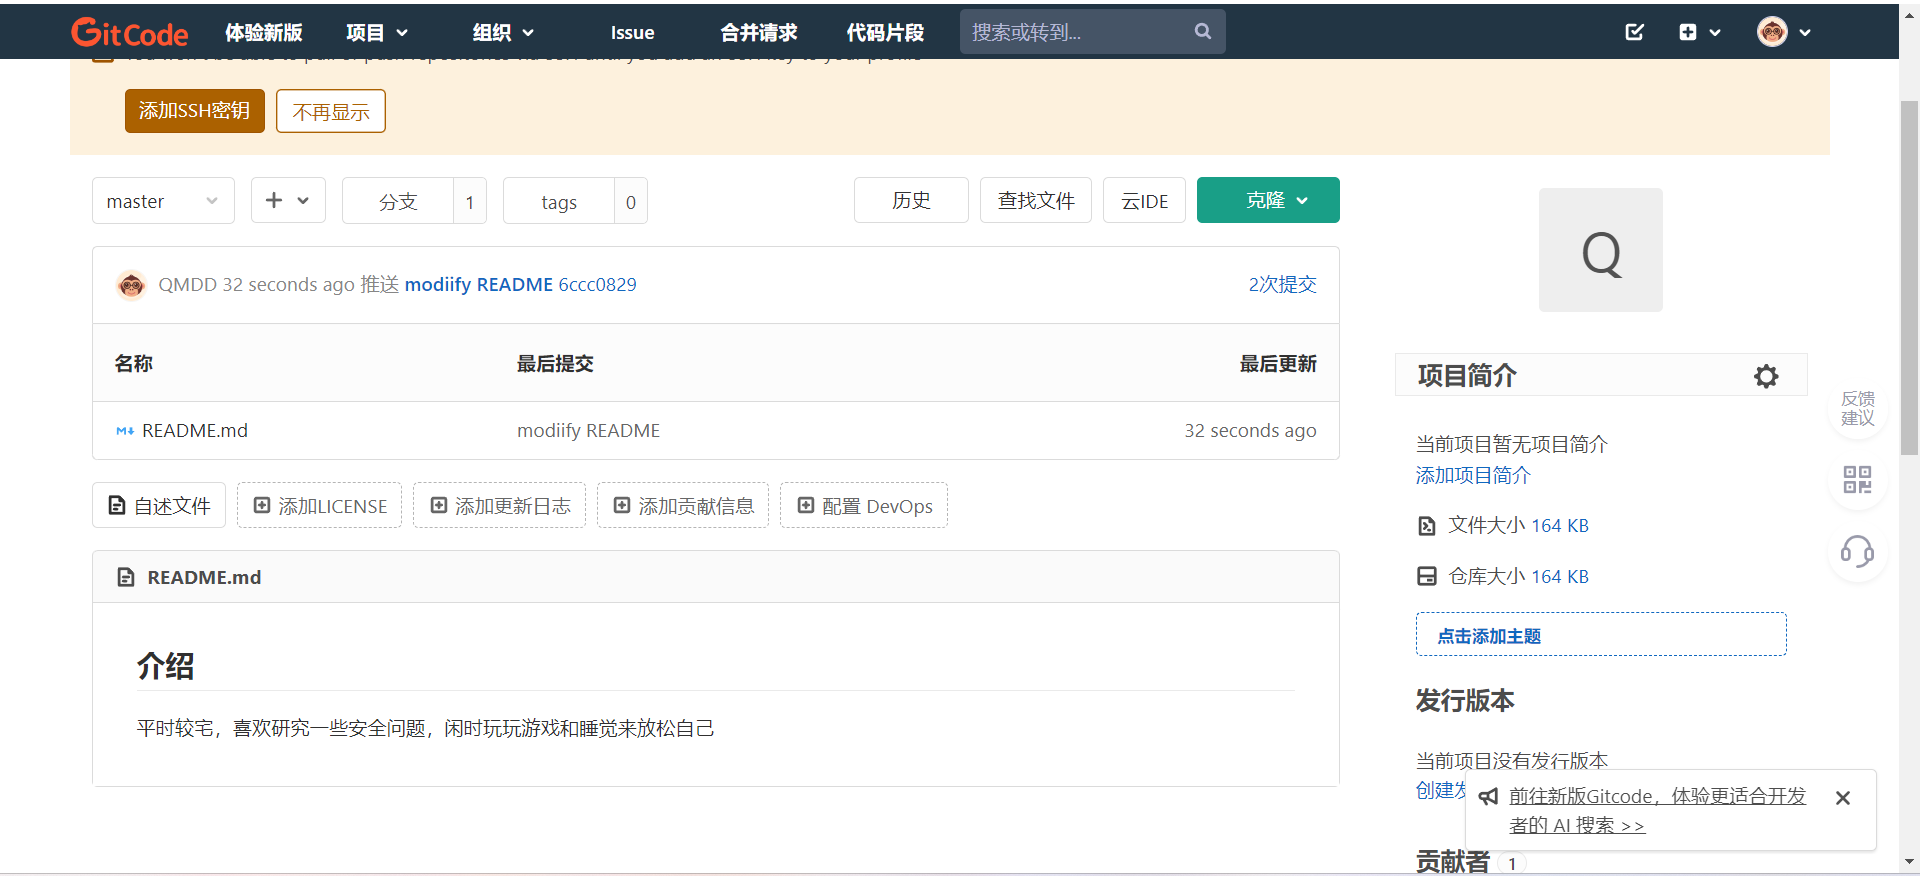View commit 历史 history

coord(911,200)
